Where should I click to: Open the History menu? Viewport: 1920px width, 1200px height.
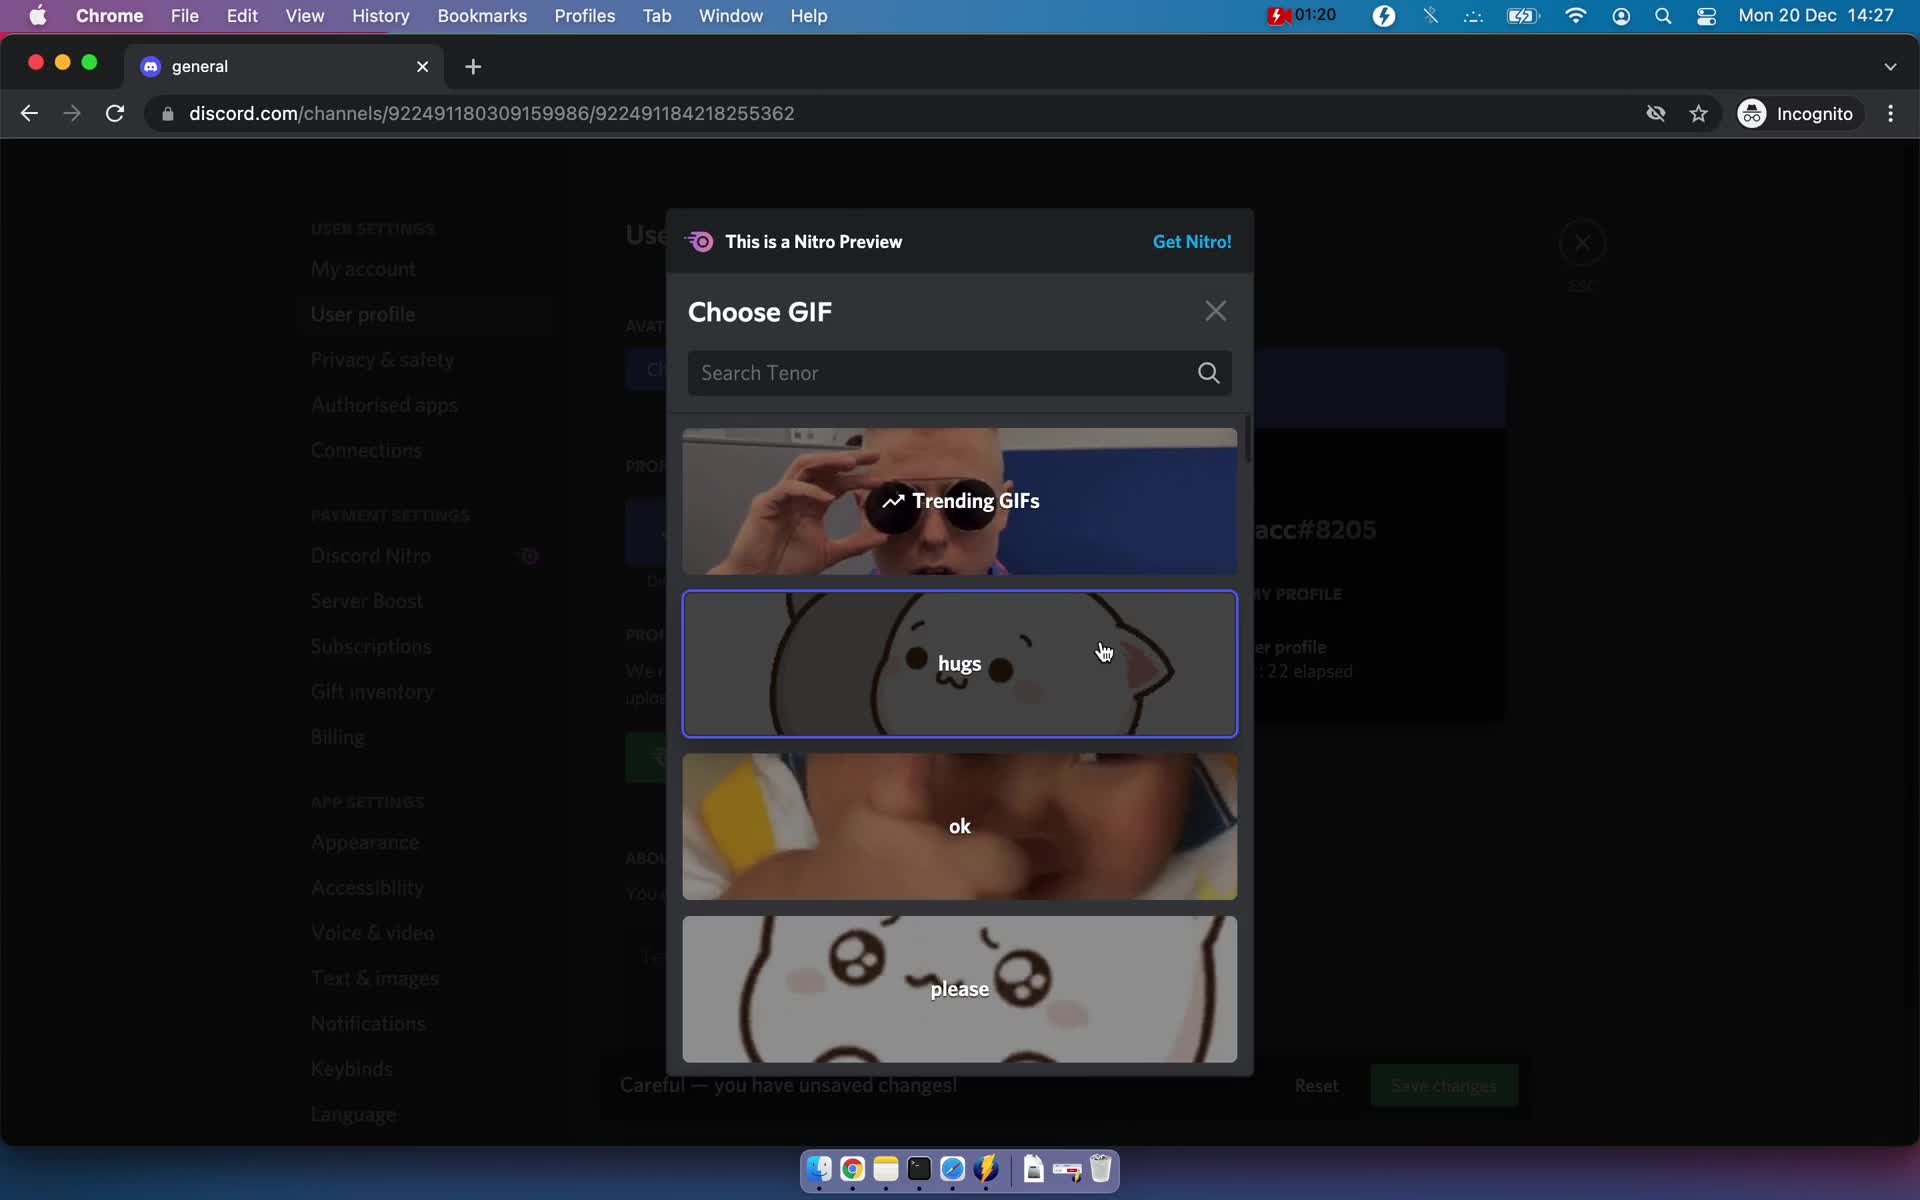380,16
